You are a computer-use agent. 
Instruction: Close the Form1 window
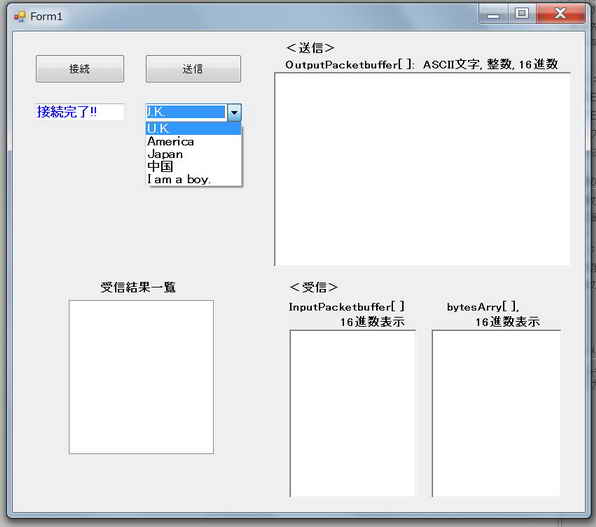pos(561,14)
